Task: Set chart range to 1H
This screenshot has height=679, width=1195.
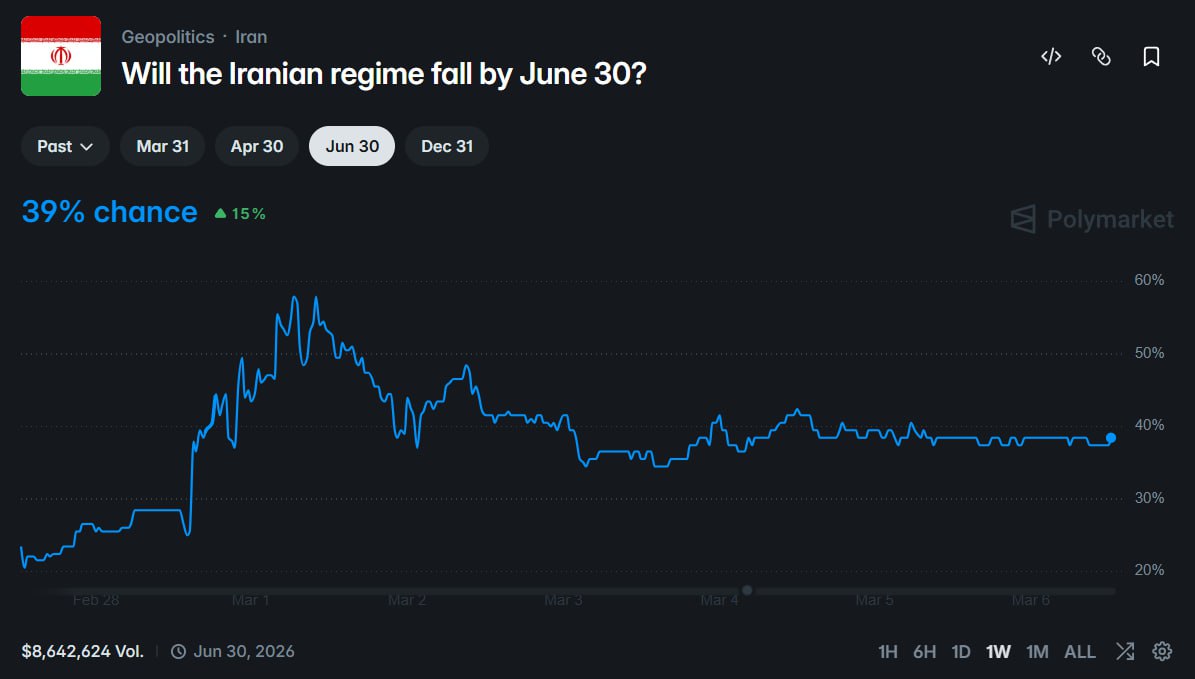Action: [888, 652]
